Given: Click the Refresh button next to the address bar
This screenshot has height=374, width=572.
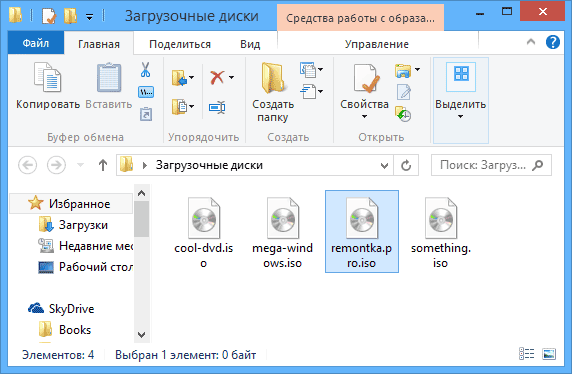Looking at the screenshot, I should tap(406, 165).
